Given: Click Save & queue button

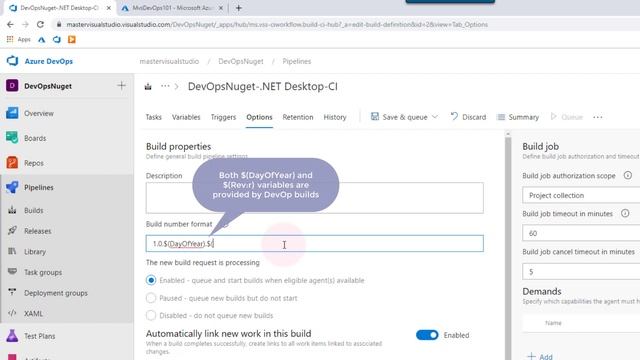Looking at the screenshot, I should coord(399,117).
